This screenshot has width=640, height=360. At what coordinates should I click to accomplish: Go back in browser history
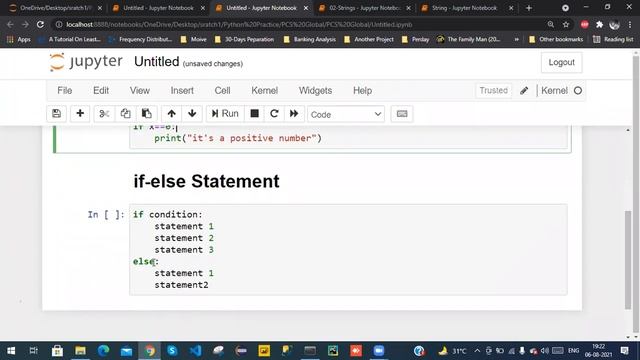pos(10,24)
